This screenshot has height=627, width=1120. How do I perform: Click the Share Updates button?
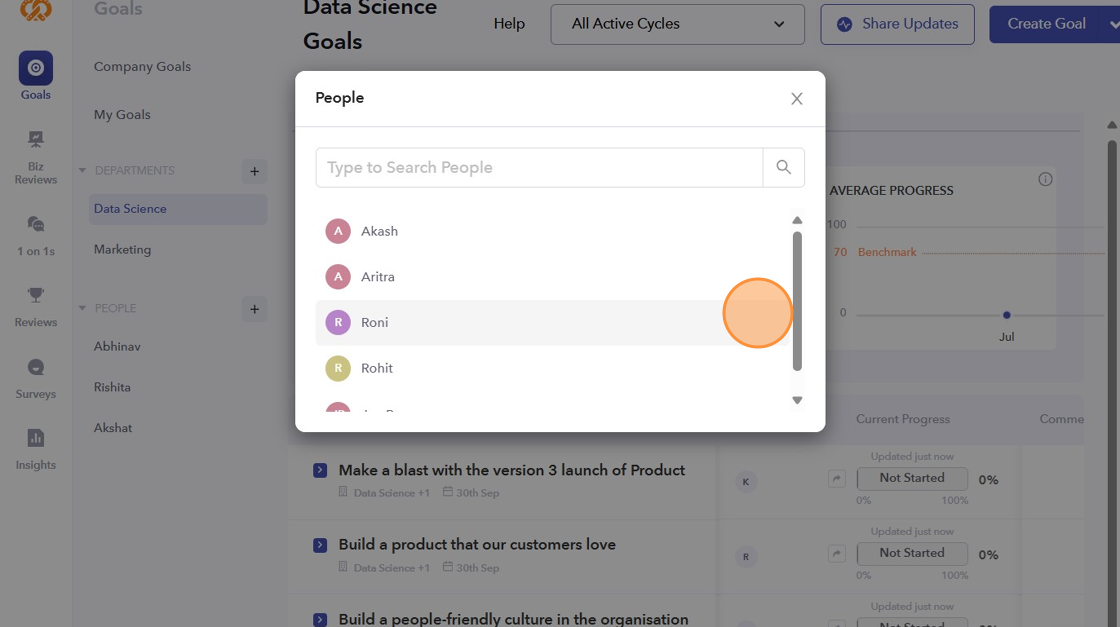point(897,24)
